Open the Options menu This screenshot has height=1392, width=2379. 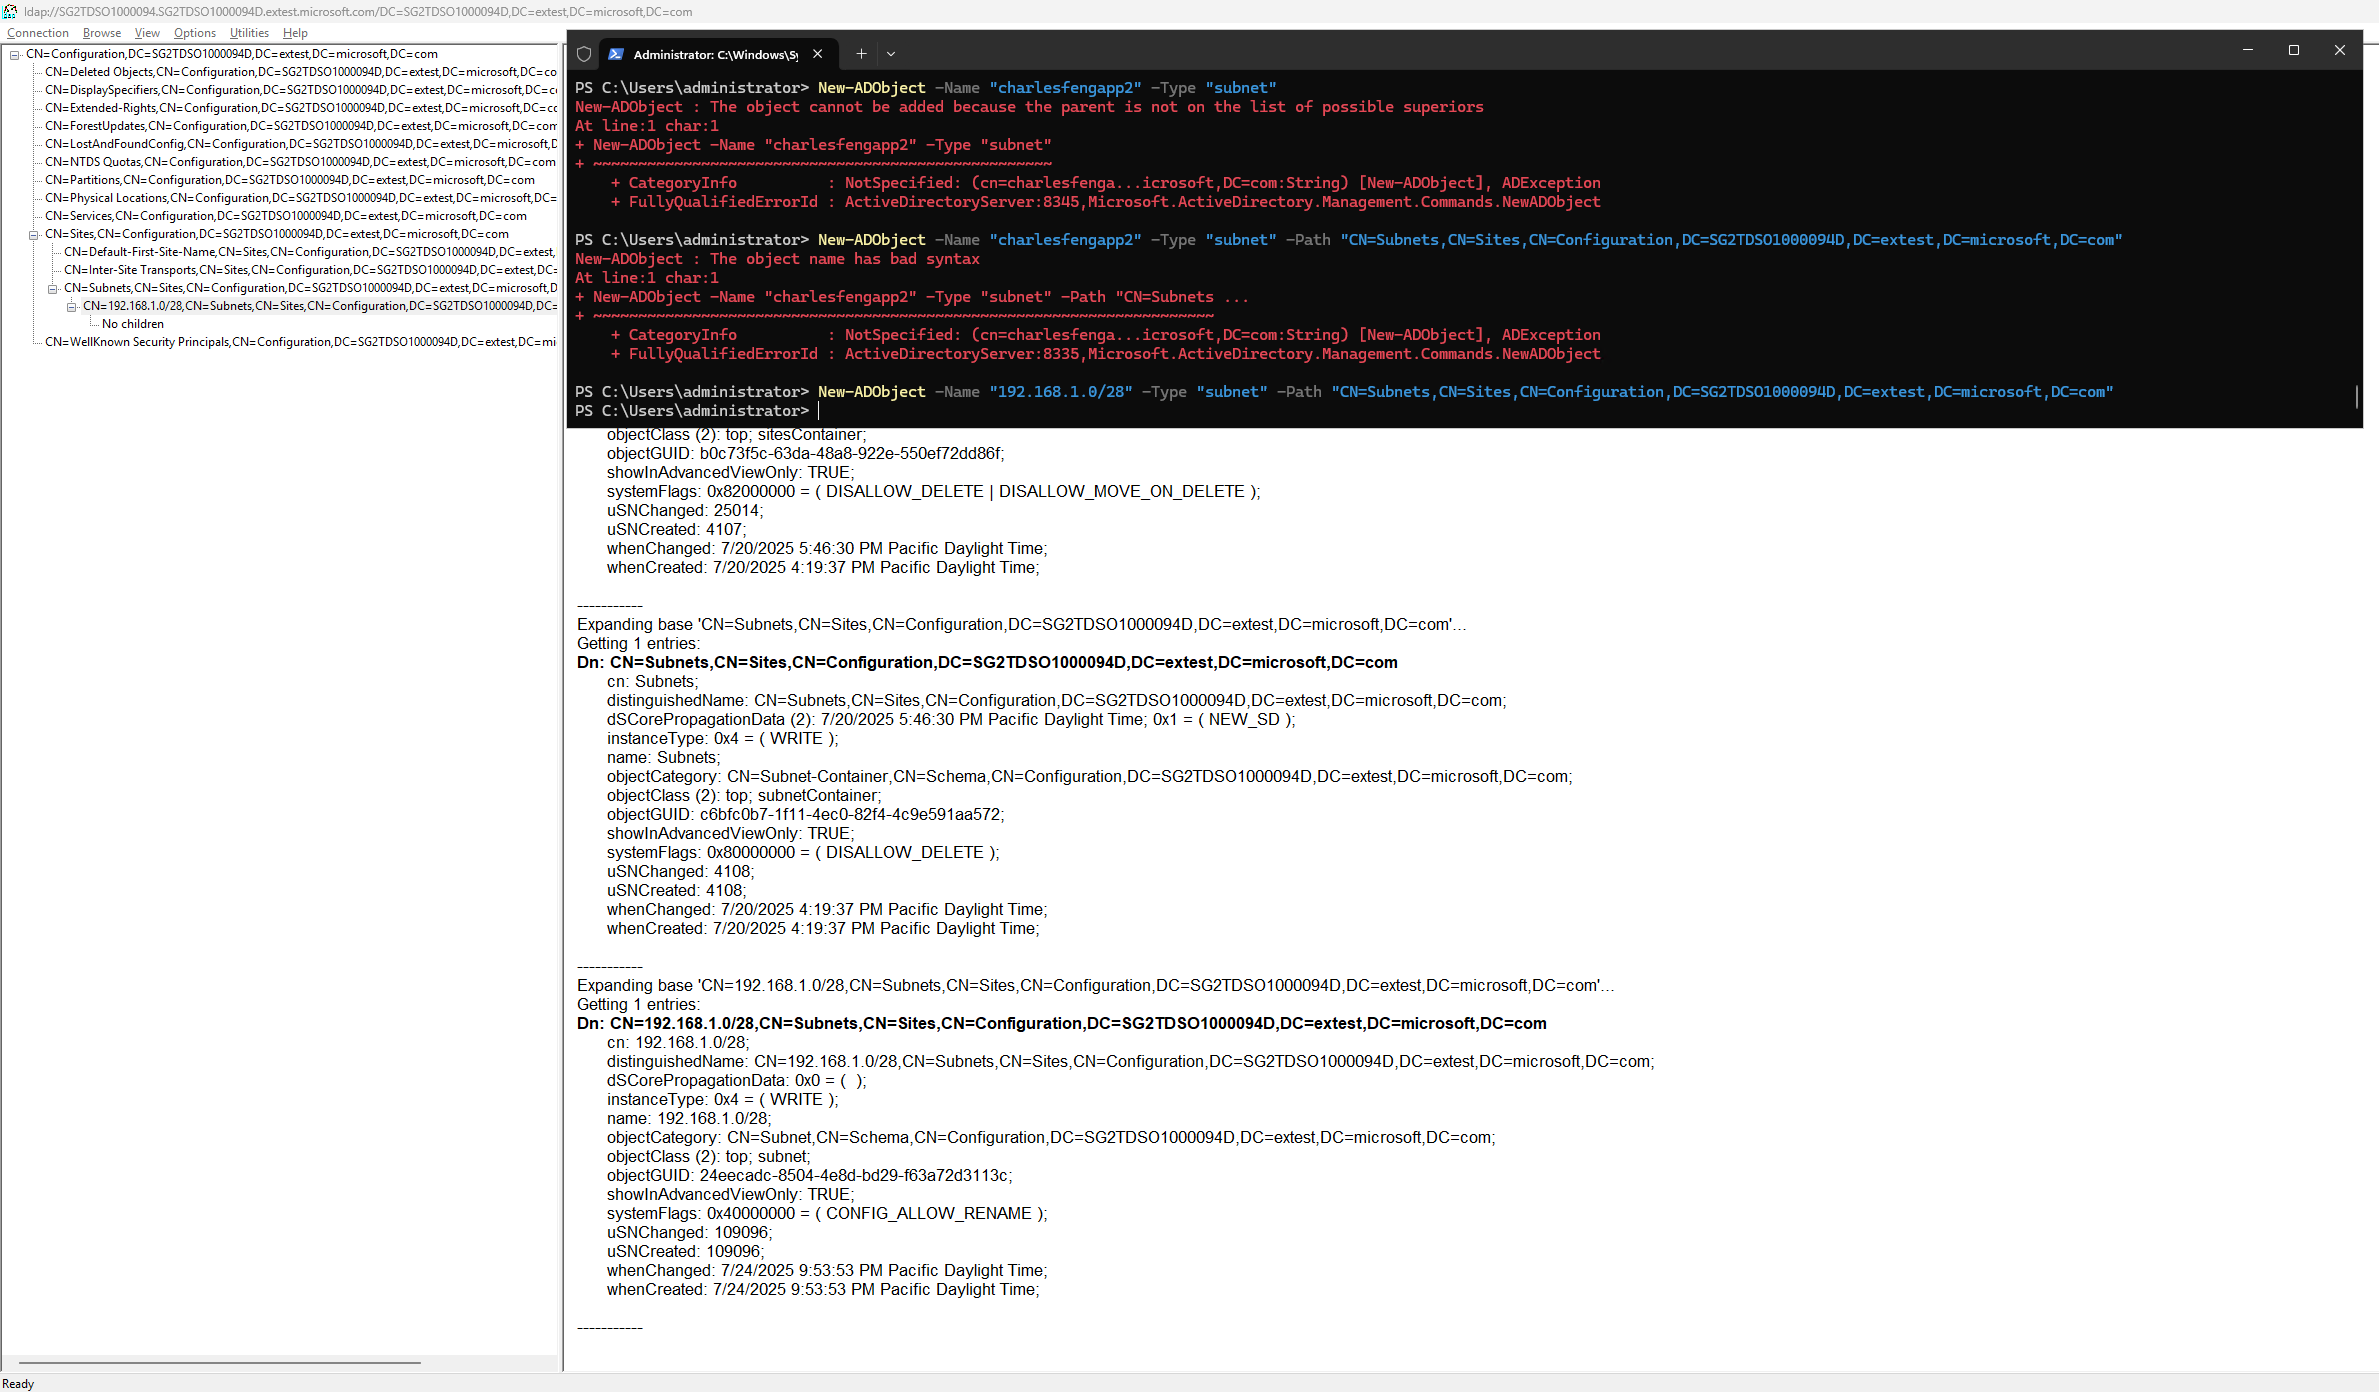[x=195, y=33]
